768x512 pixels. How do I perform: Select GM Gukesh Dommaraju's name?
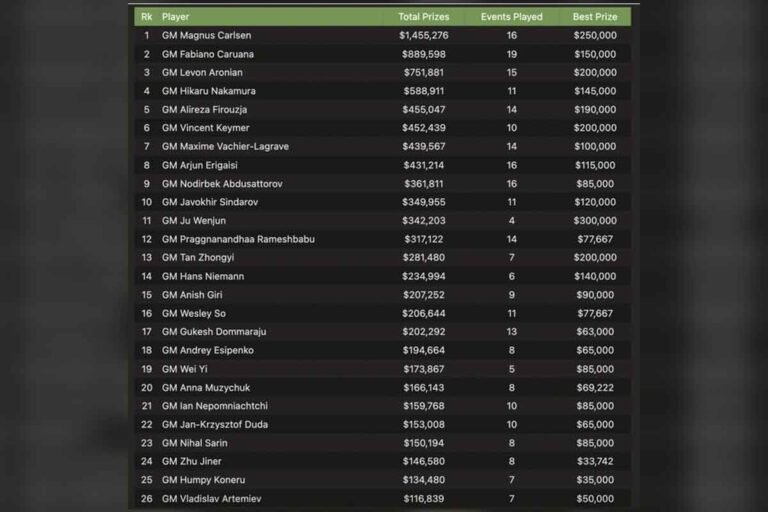pos(214,332)
